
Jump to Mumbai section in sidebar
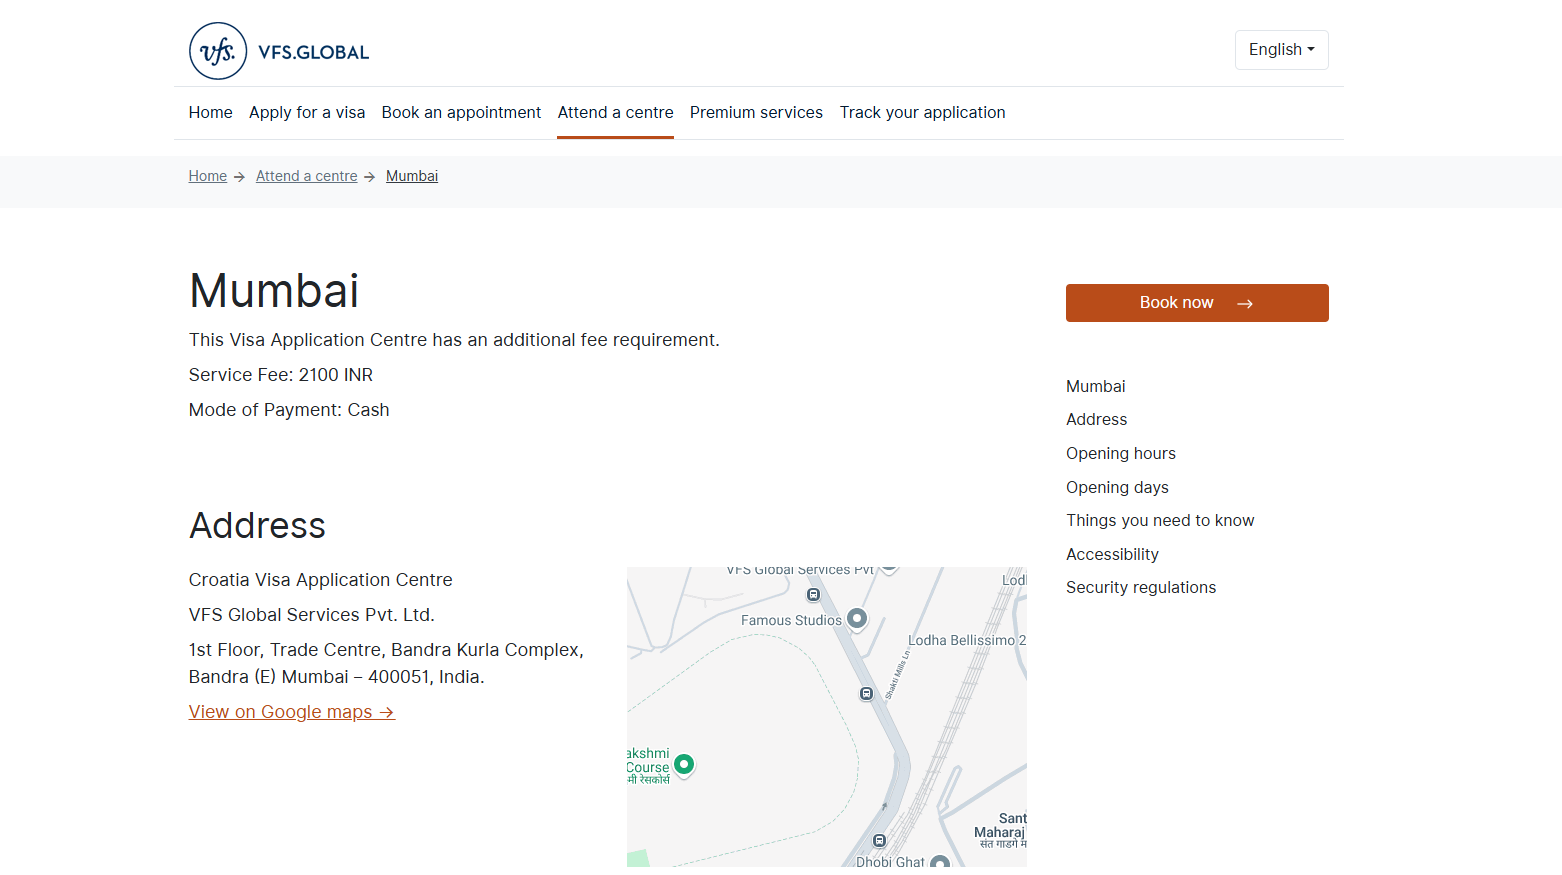coord(1095,386)
